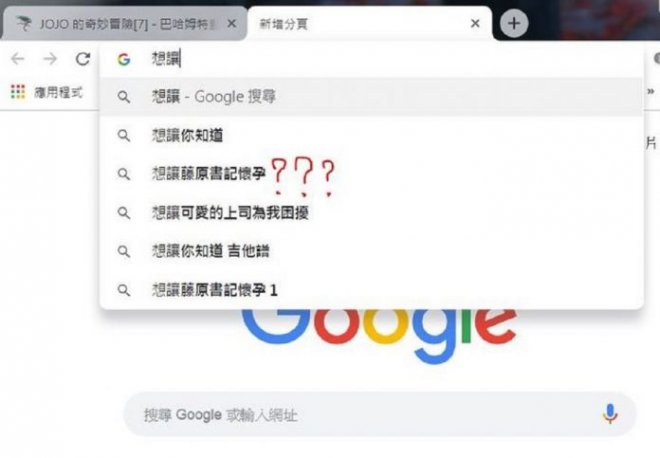
Task: Click the voice search microphone icon
Action: (609, 414)
